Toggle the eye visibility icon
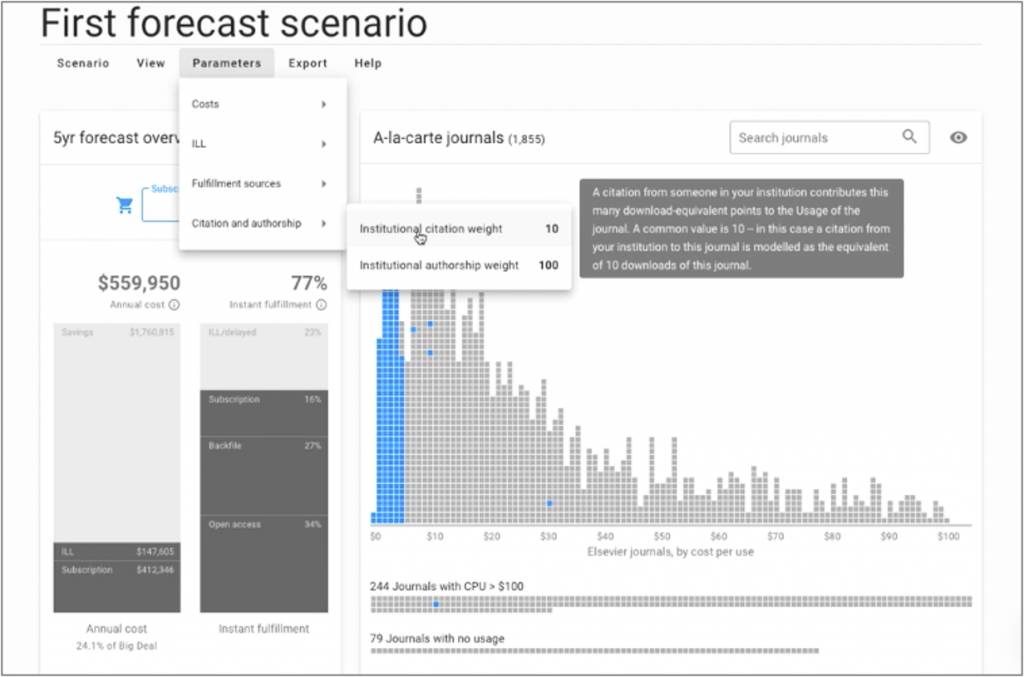 [958, 138]
